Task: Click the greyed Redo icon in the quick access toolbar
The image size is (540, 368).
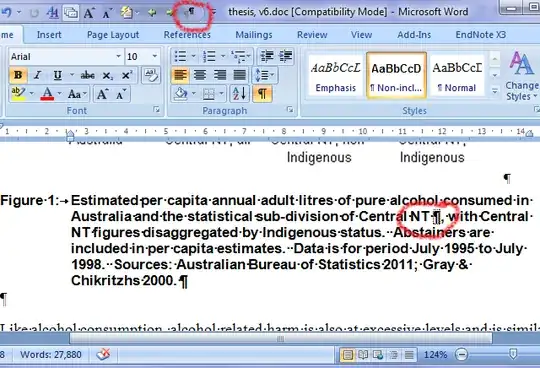Action: pos(34,13)
